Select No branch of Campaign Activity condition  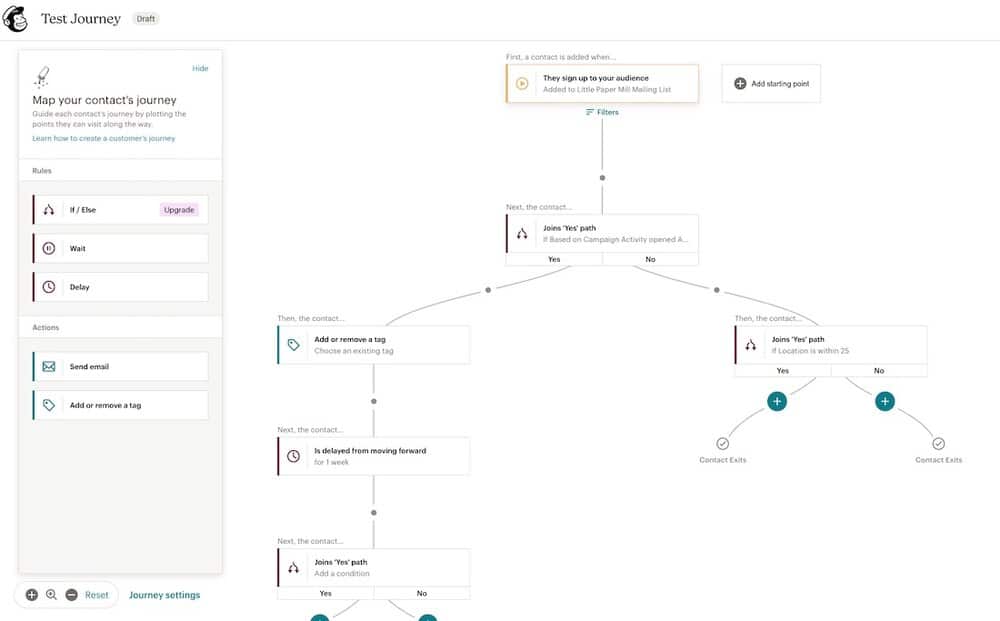tap(651, 259)
